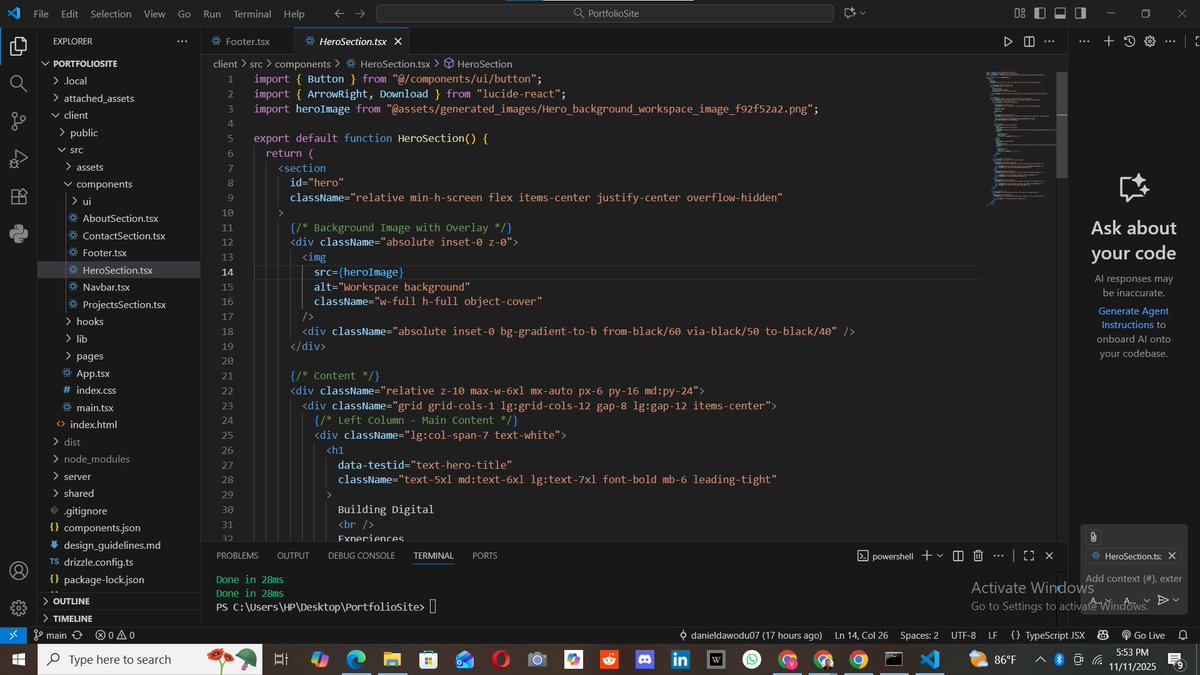Image resolution: width=1200 pixels, height=675 pixels.
Task: Attach context with the paperclip icon
Action: coord(1094,537)
